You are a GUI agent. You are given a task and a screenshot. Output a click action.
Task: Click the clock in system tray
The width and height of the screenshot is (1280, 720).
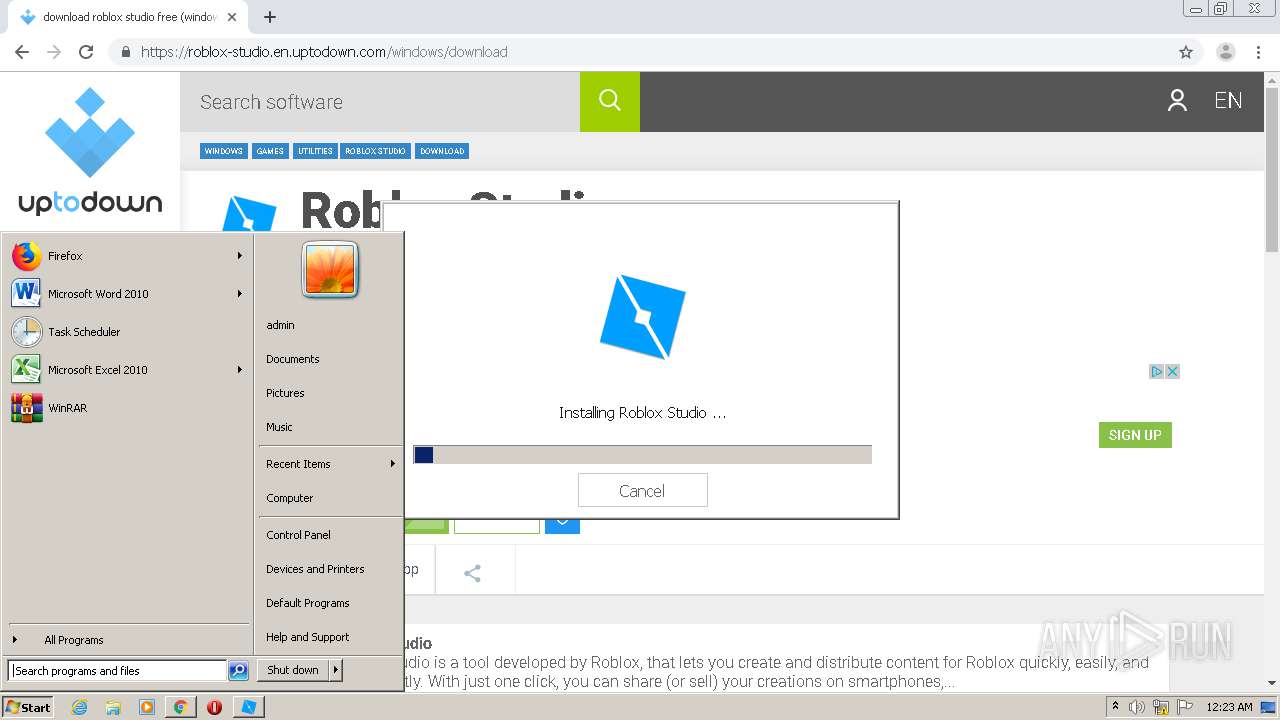tap(1229, 707)
